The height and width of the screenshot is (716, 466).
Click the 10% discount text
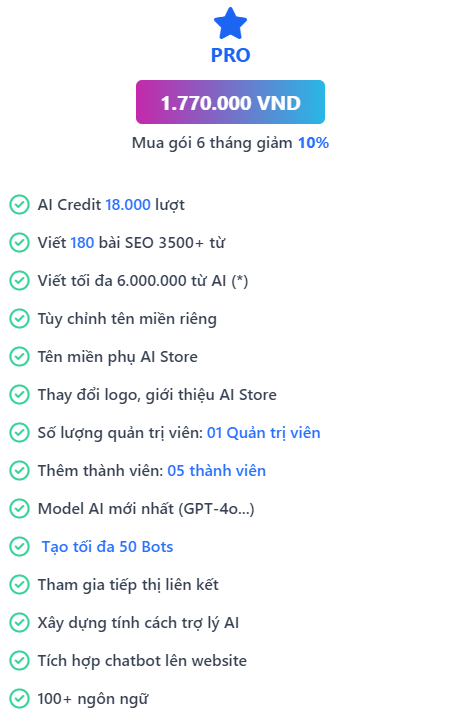[313, 143]
